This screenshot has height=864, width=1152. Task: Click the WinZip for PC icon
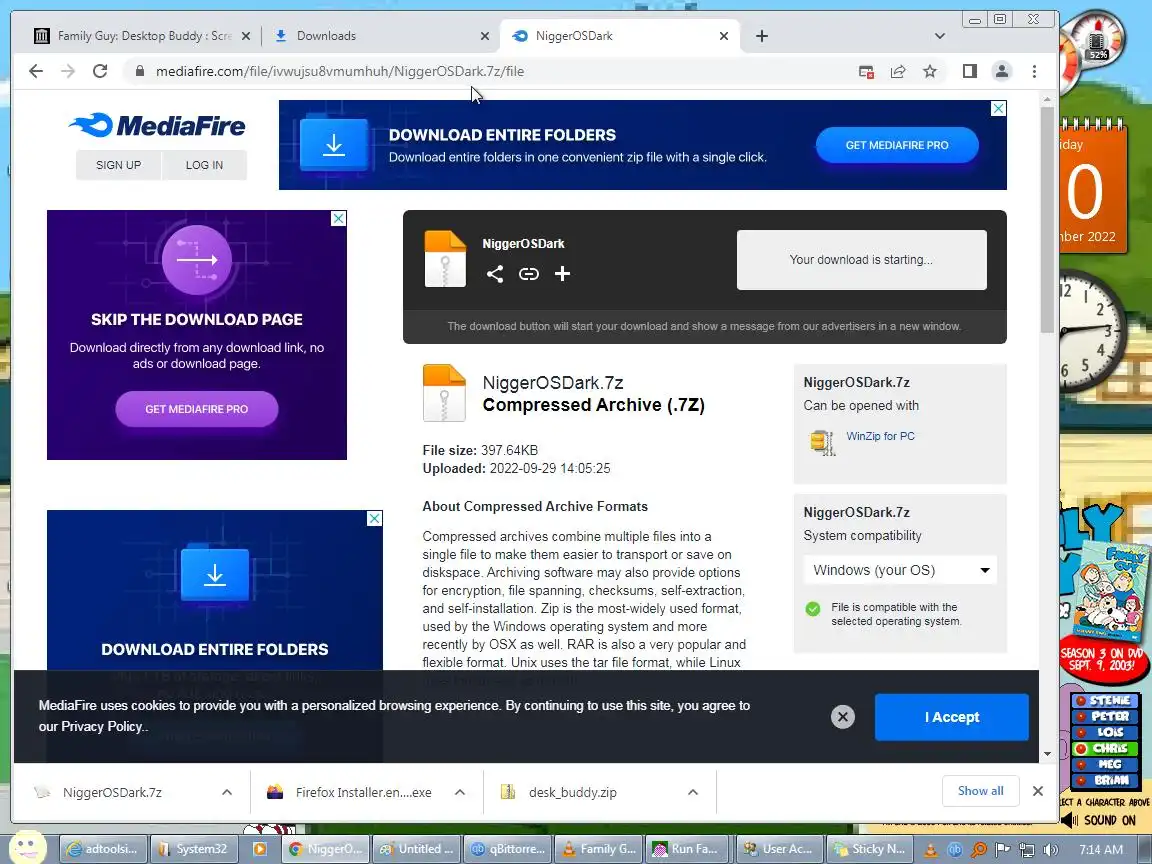pos(823,442)
